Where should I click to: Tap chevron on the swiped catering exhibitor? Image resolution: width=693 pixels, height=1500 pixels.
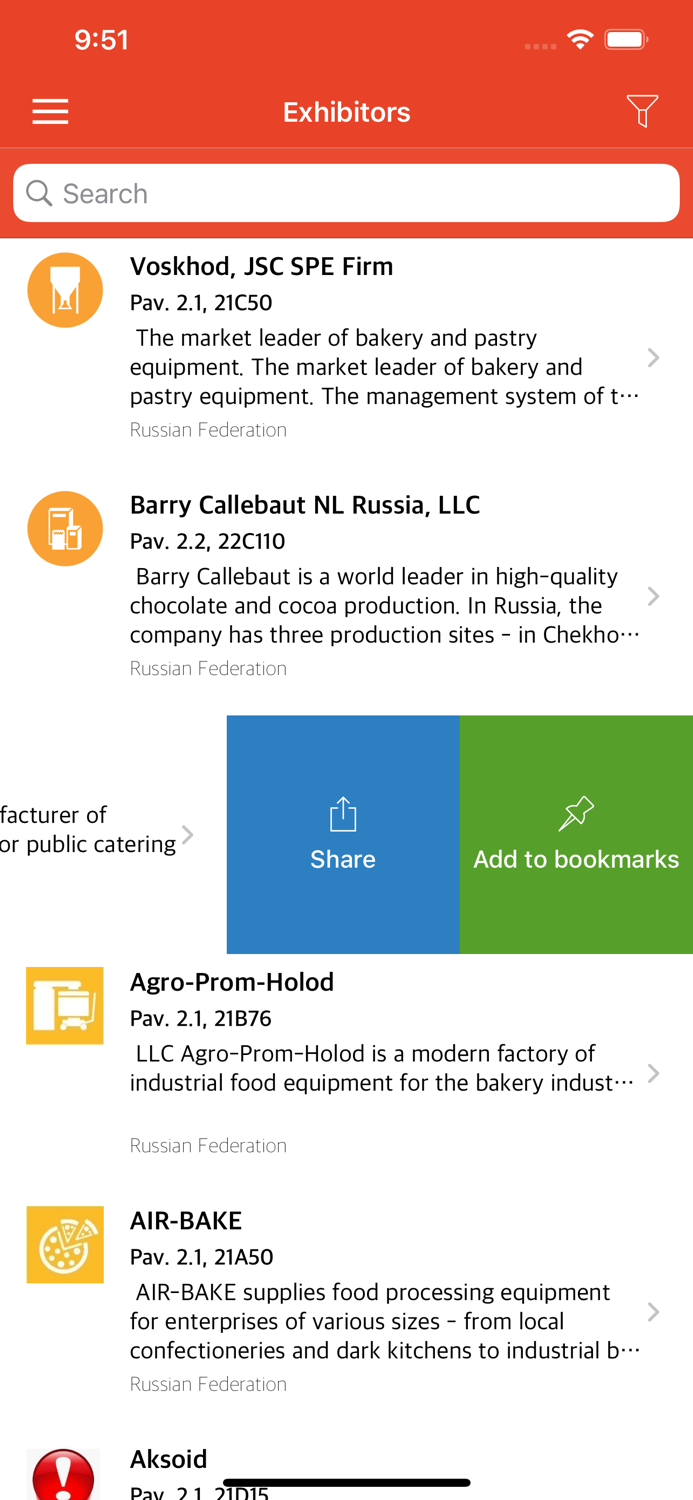pyautogui.click(x=187, y=835)
